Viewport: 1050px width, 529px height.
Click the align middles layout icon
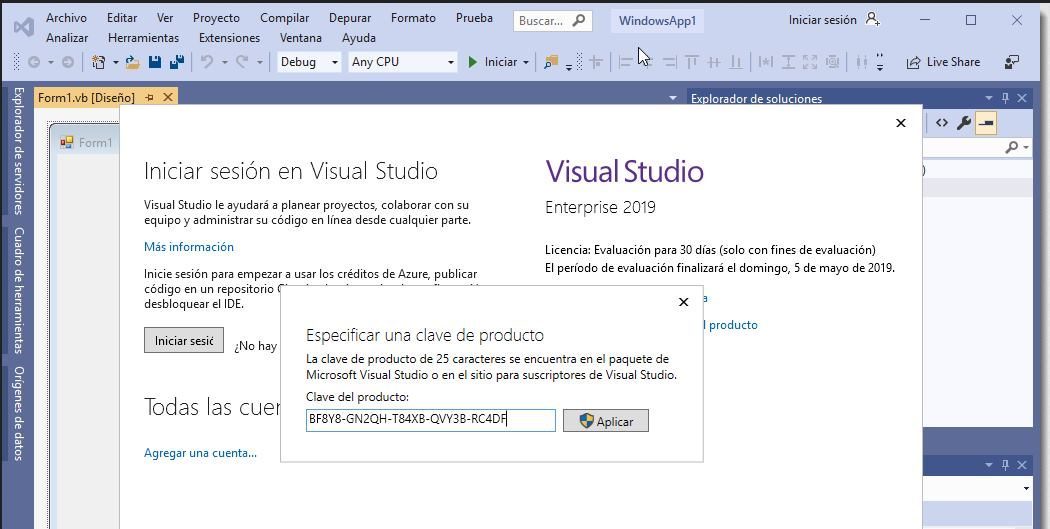(x=714, y=62)
